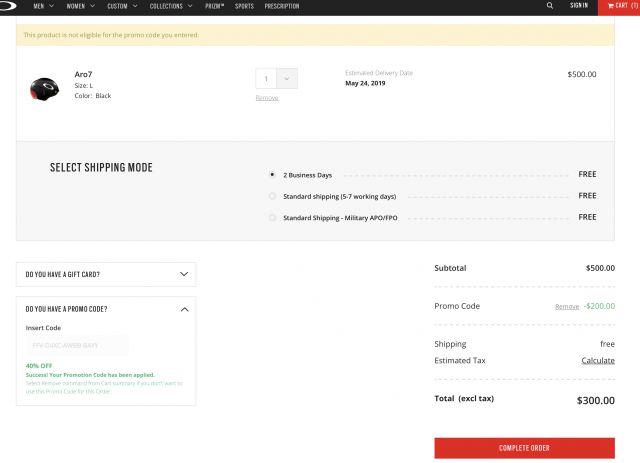Select Standard Shipping Military APO/FPO

pos(272,218)
